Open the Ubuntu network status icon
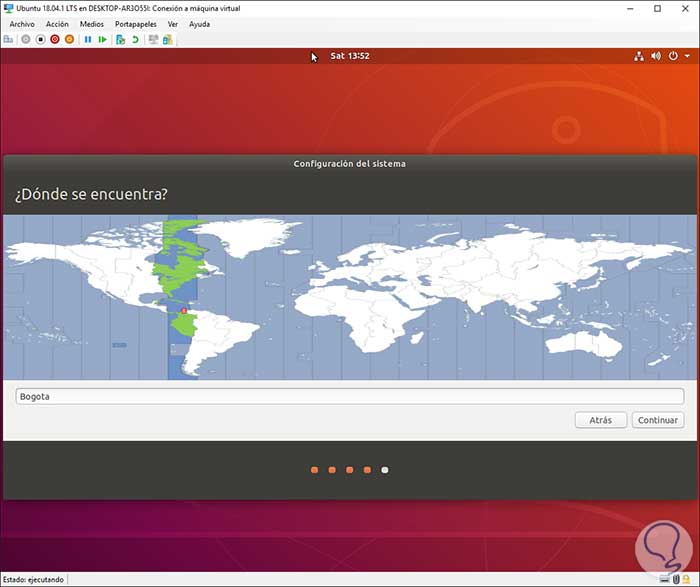The width and height of the screenshot is (700, 587). tap(639, 56)
